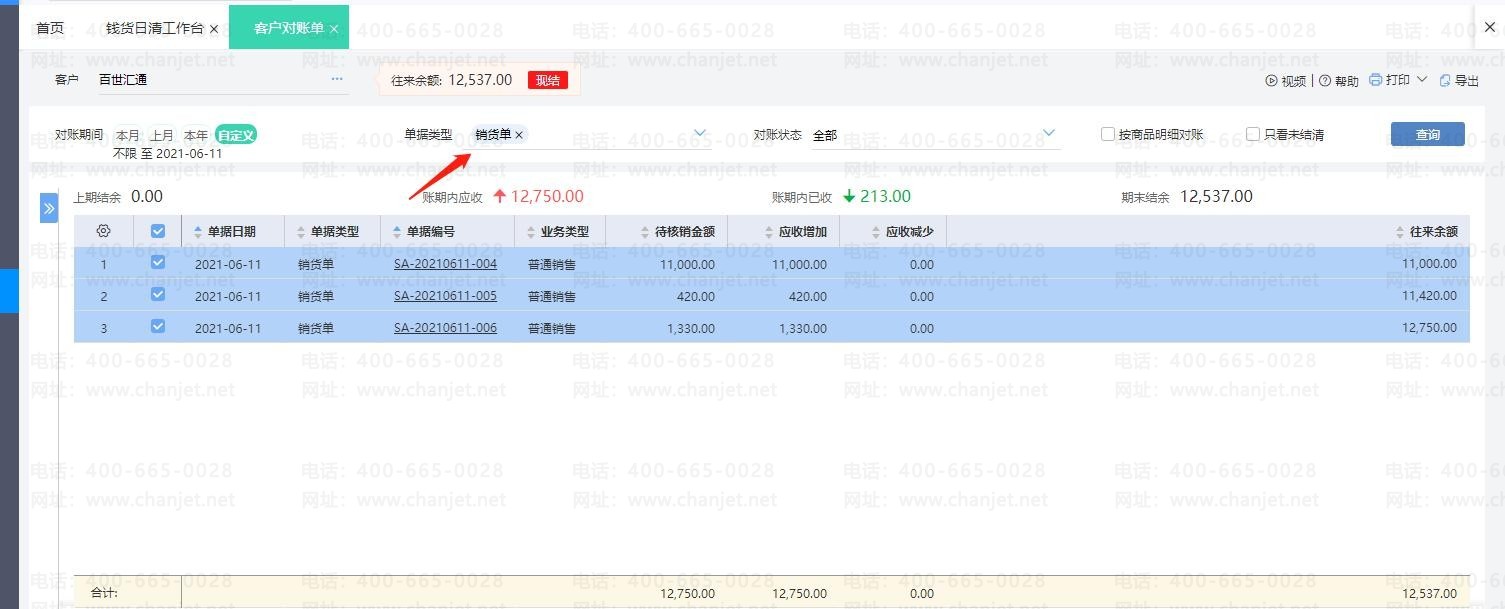
Task: Close the 钱货日清工作台 tab
Action: 214,29
